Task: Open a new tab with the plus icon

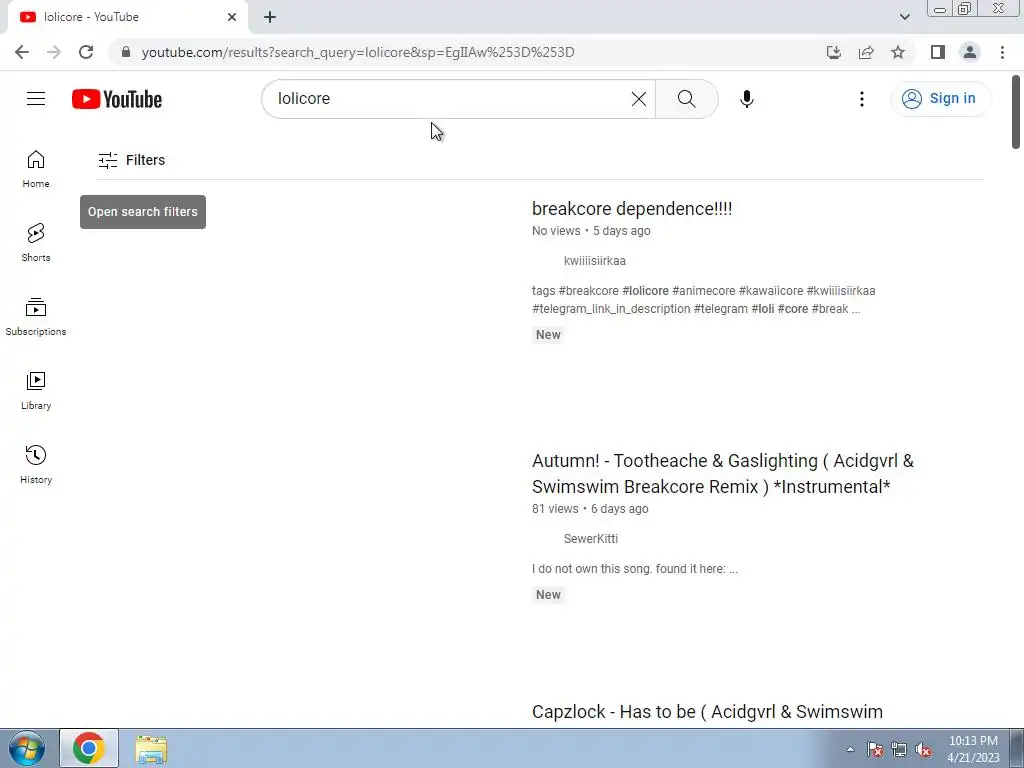Action: [x=270, y=18]
